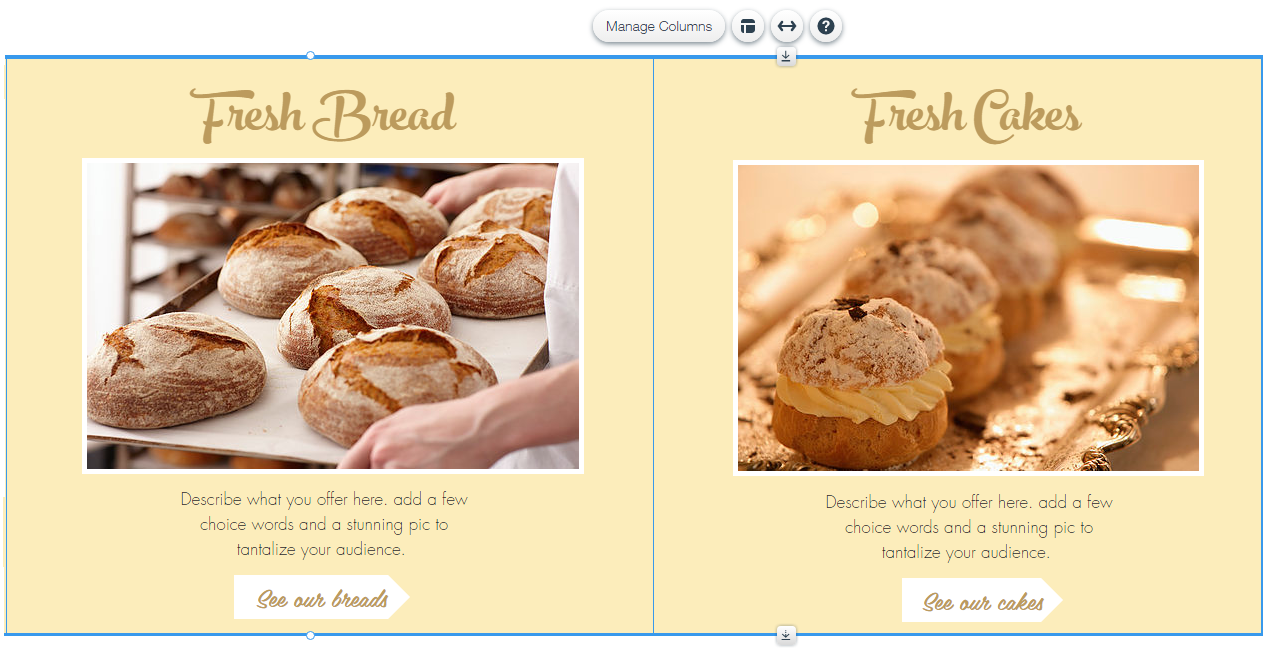
Task: Click the top strip stretch handle arrow
Action: pyautogui.click(x=786, y=57)
